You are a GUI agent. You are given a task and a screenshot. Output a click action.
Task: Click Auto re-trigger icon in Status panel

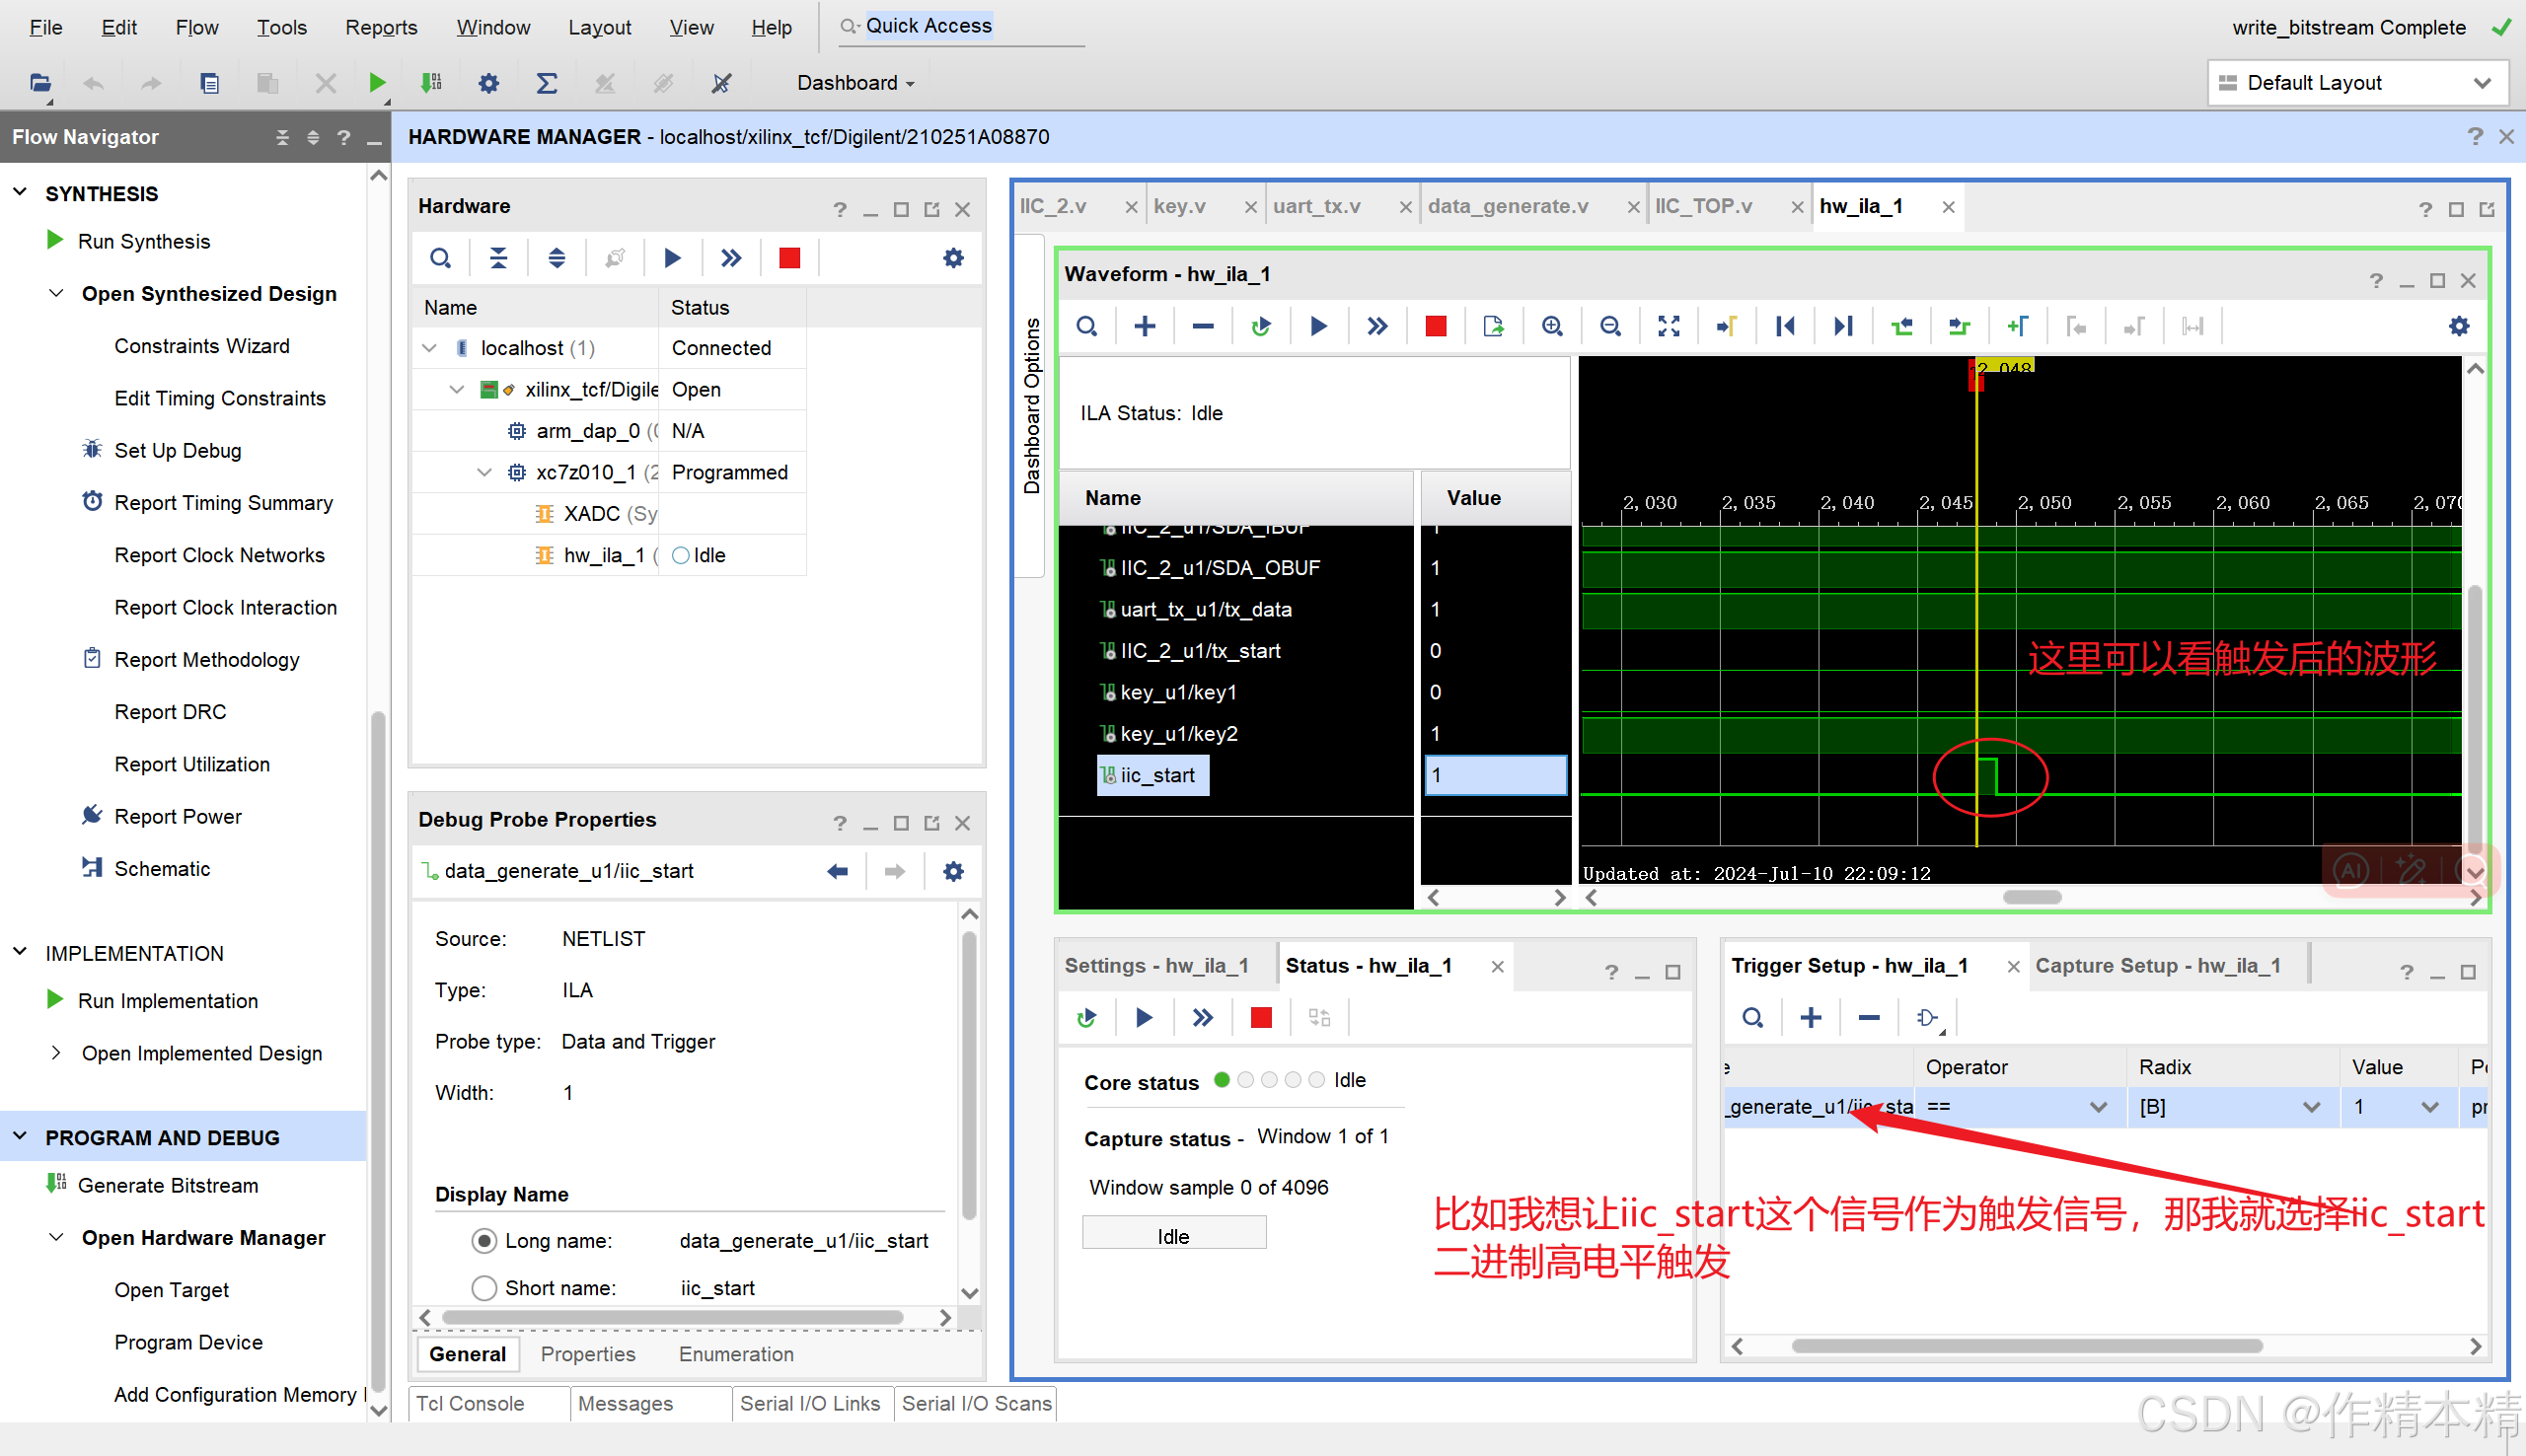1087,1017
